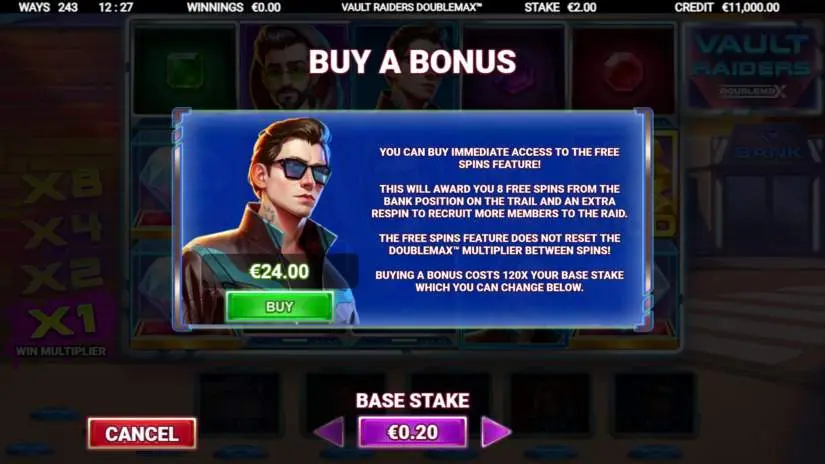Image resolution: width=825 pixels, height=464 pixels.
Task: Click the red CANCEL button
Action: (x=142, y=433)
